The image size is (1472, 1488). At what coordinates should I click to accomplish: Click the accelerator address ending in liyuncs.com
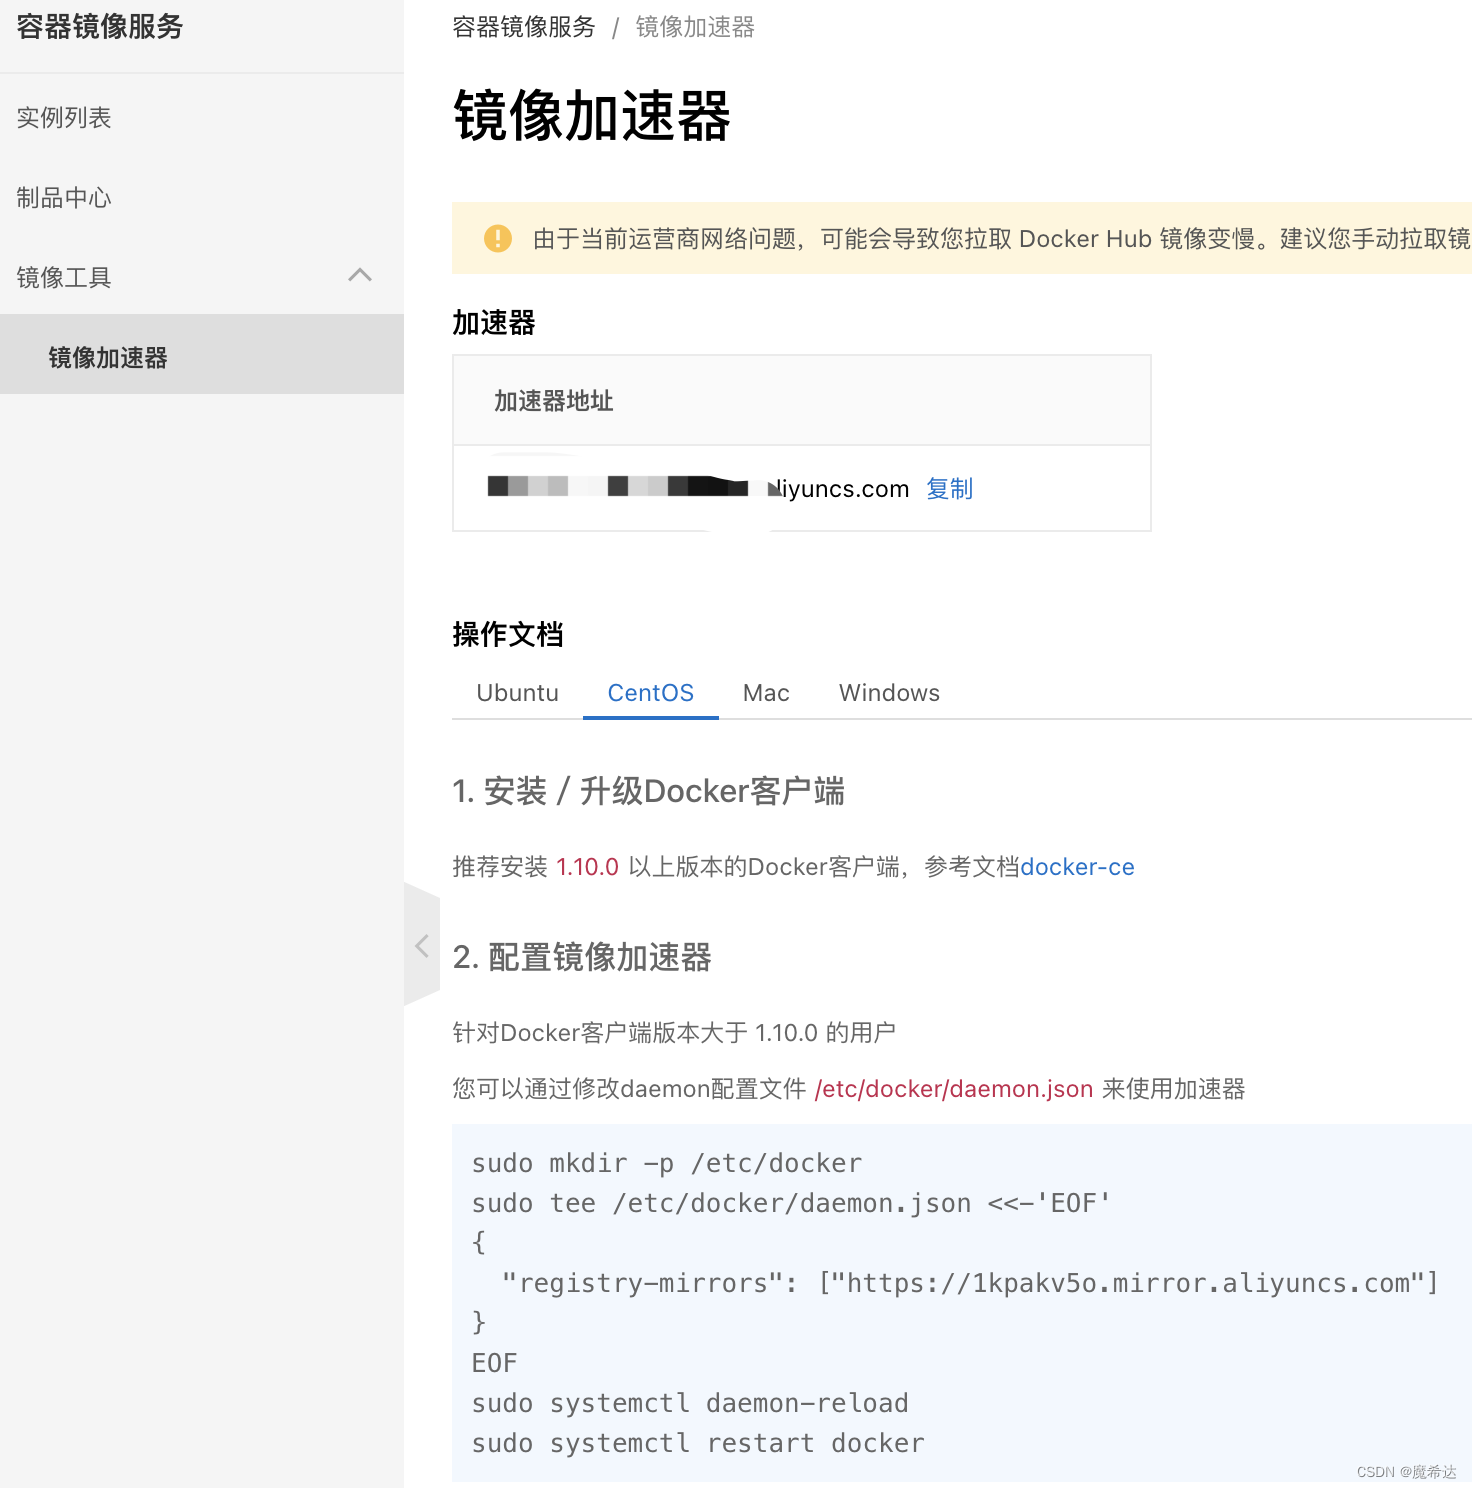pyautogui.click(x=698, y=488)
